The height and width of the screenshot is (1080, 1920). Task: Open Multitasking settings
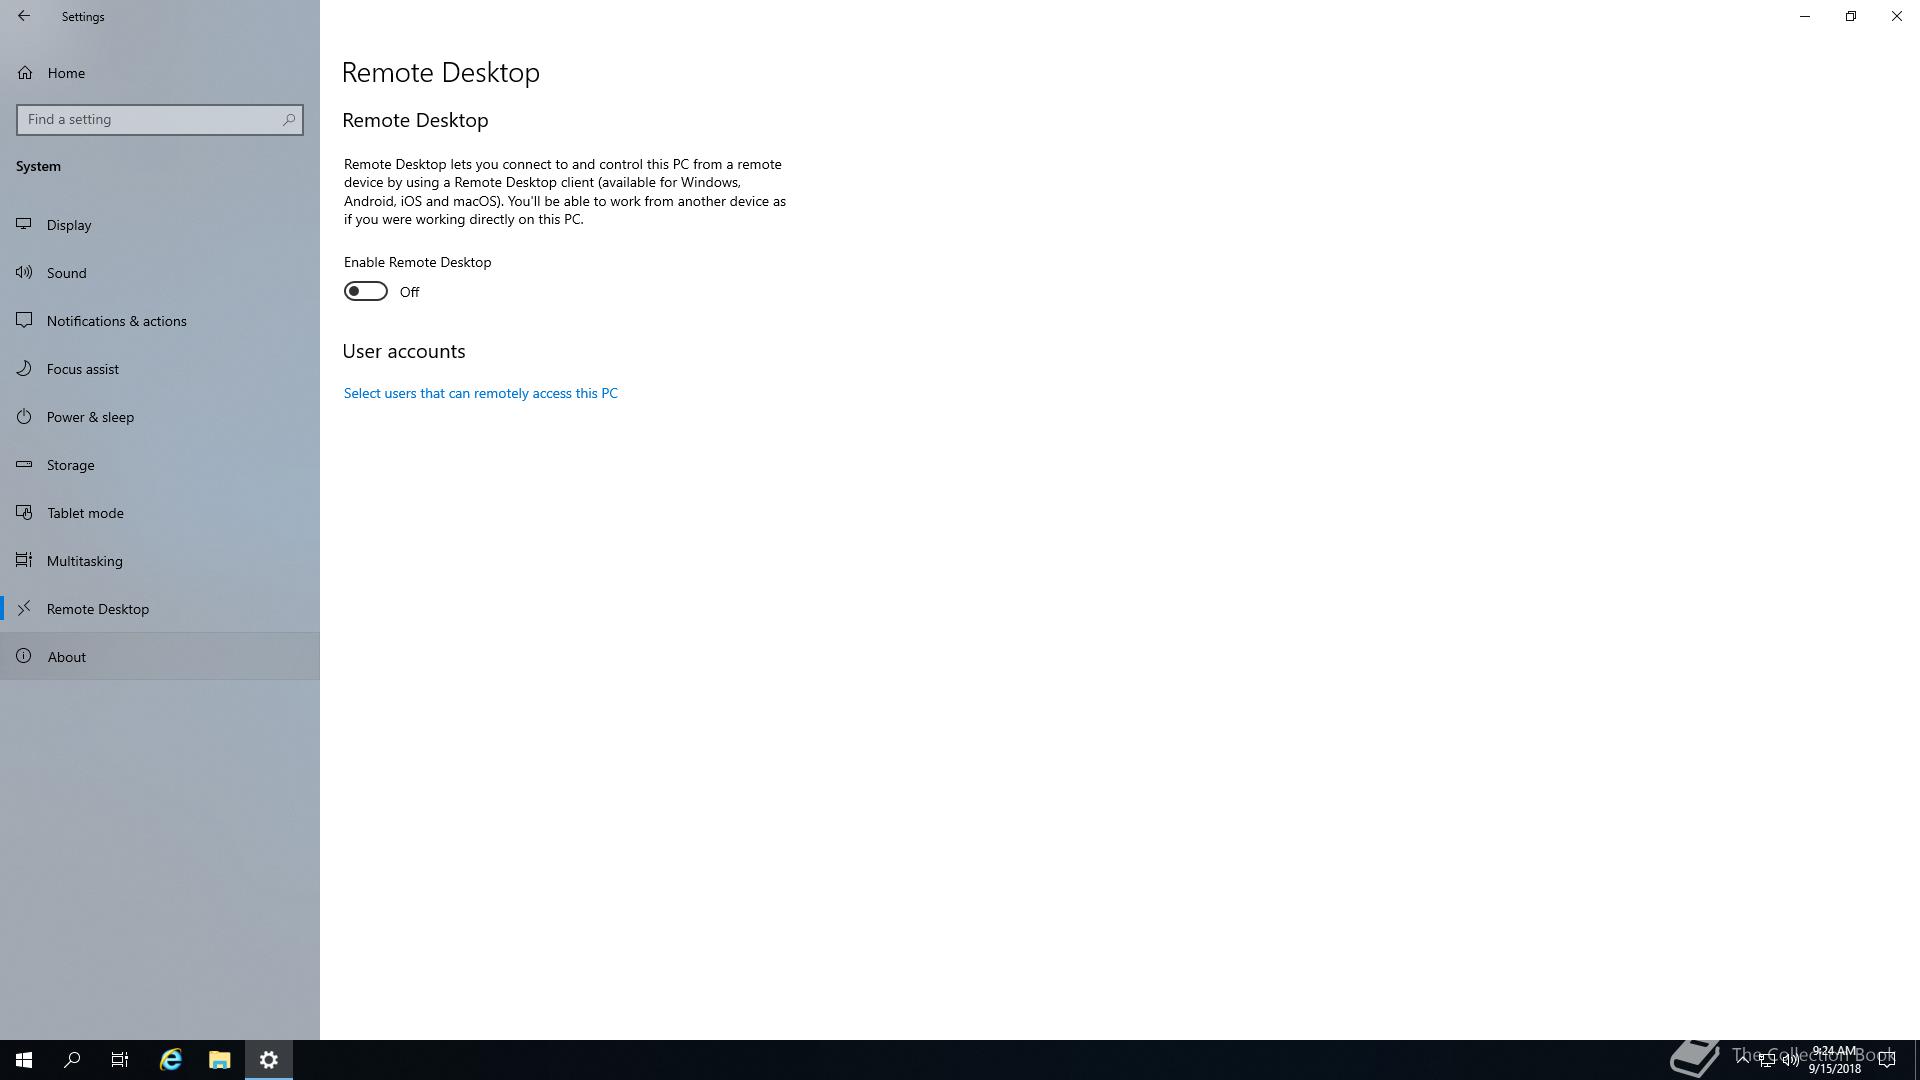click(160, 561)
